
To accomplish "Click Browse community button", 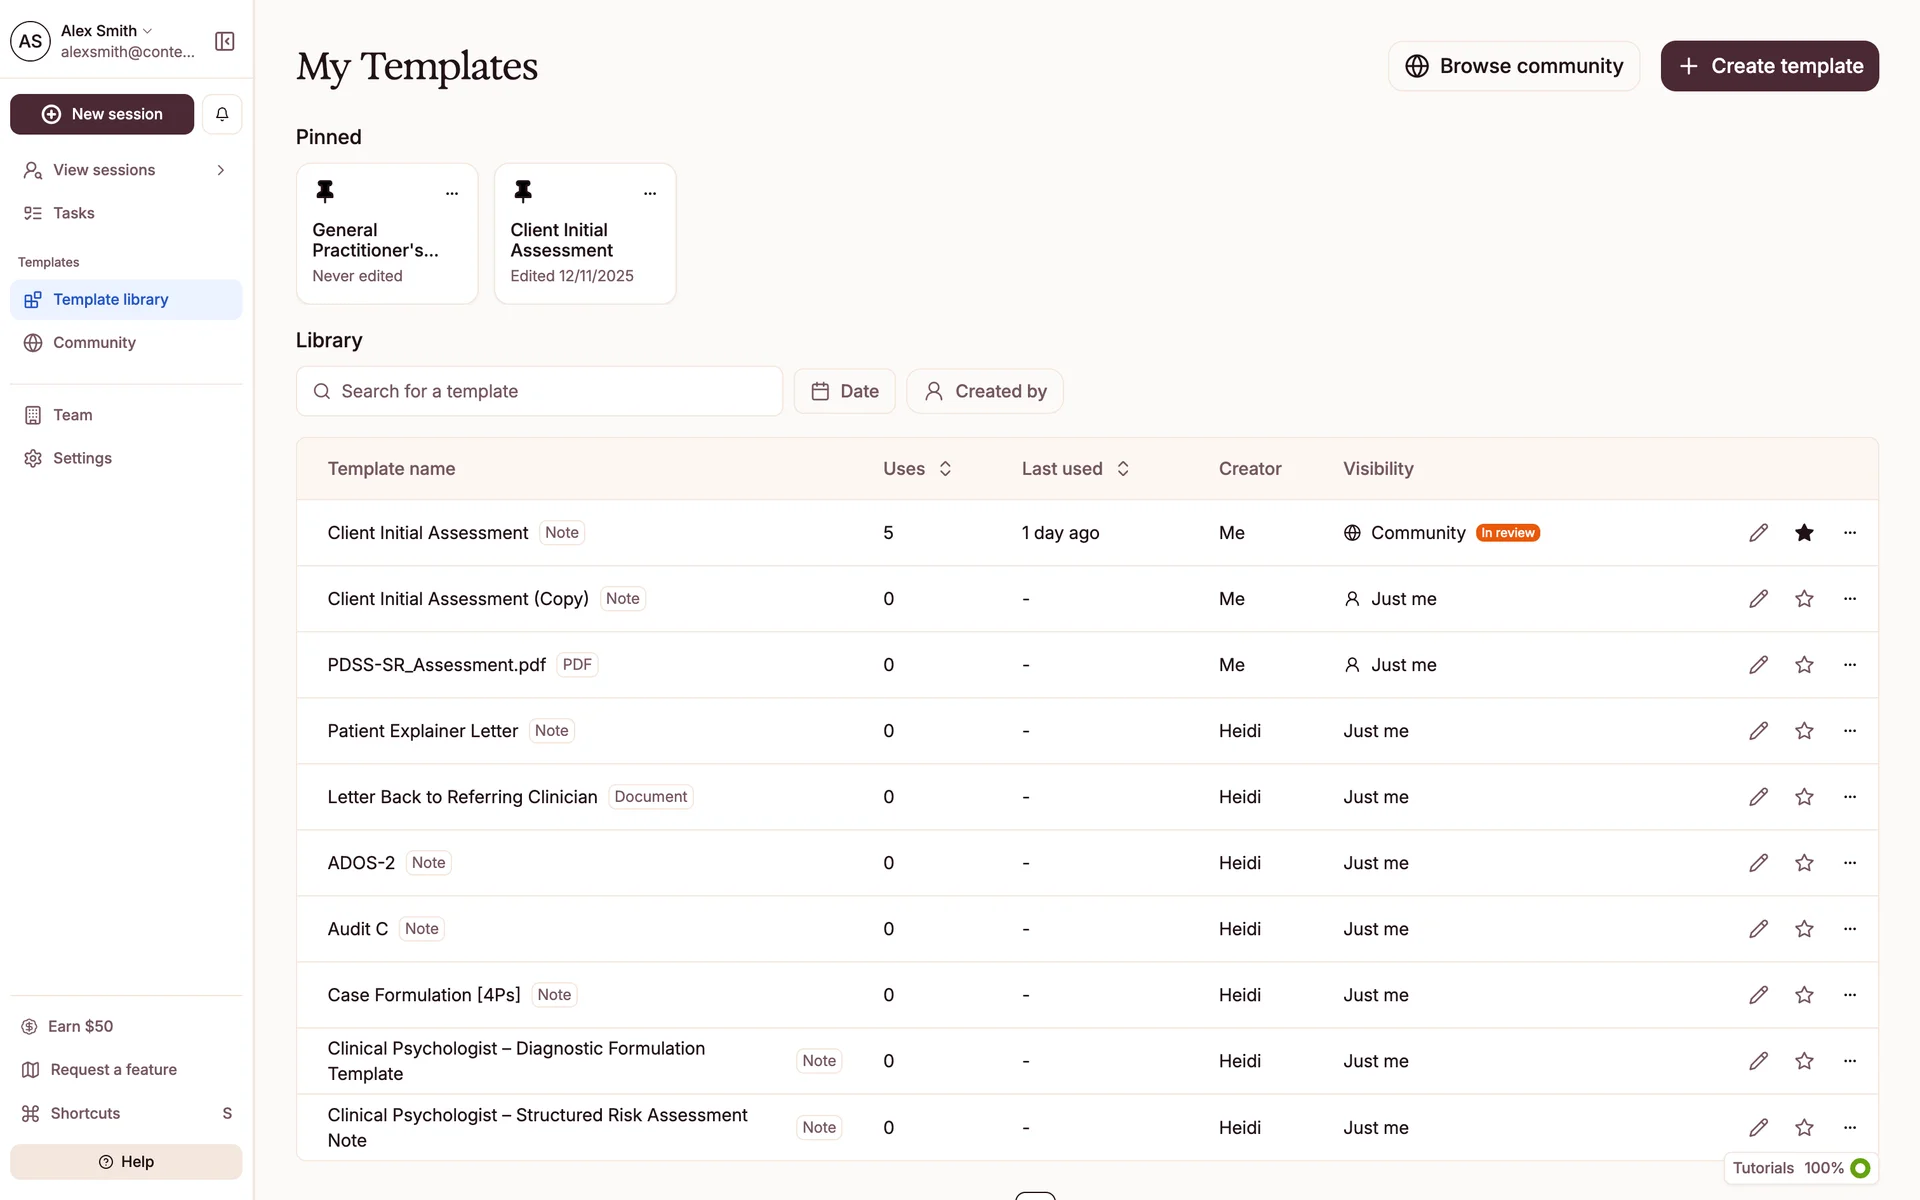I will (1513, 66).
